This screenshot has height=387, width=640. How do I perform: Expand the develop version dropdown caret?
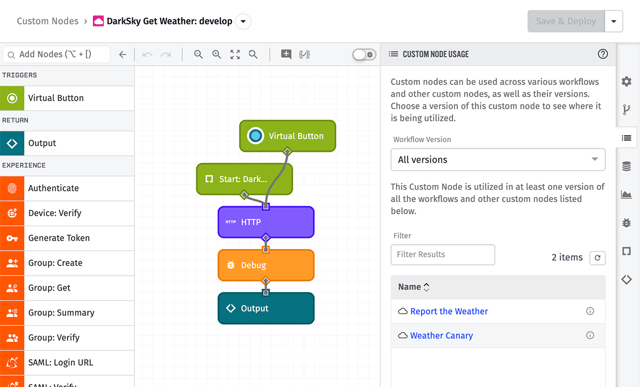coord(243,21)
